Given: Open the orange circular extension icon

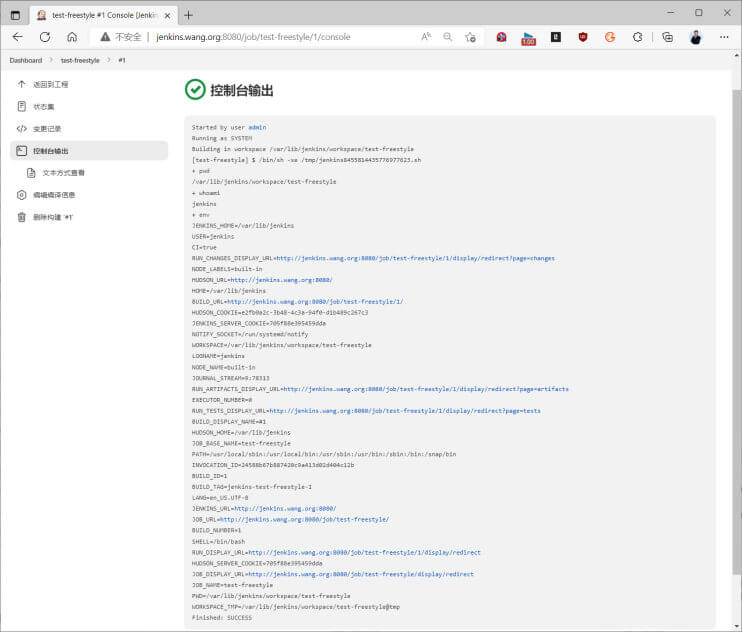Looking at the screenshot, I should coord(610,37).
